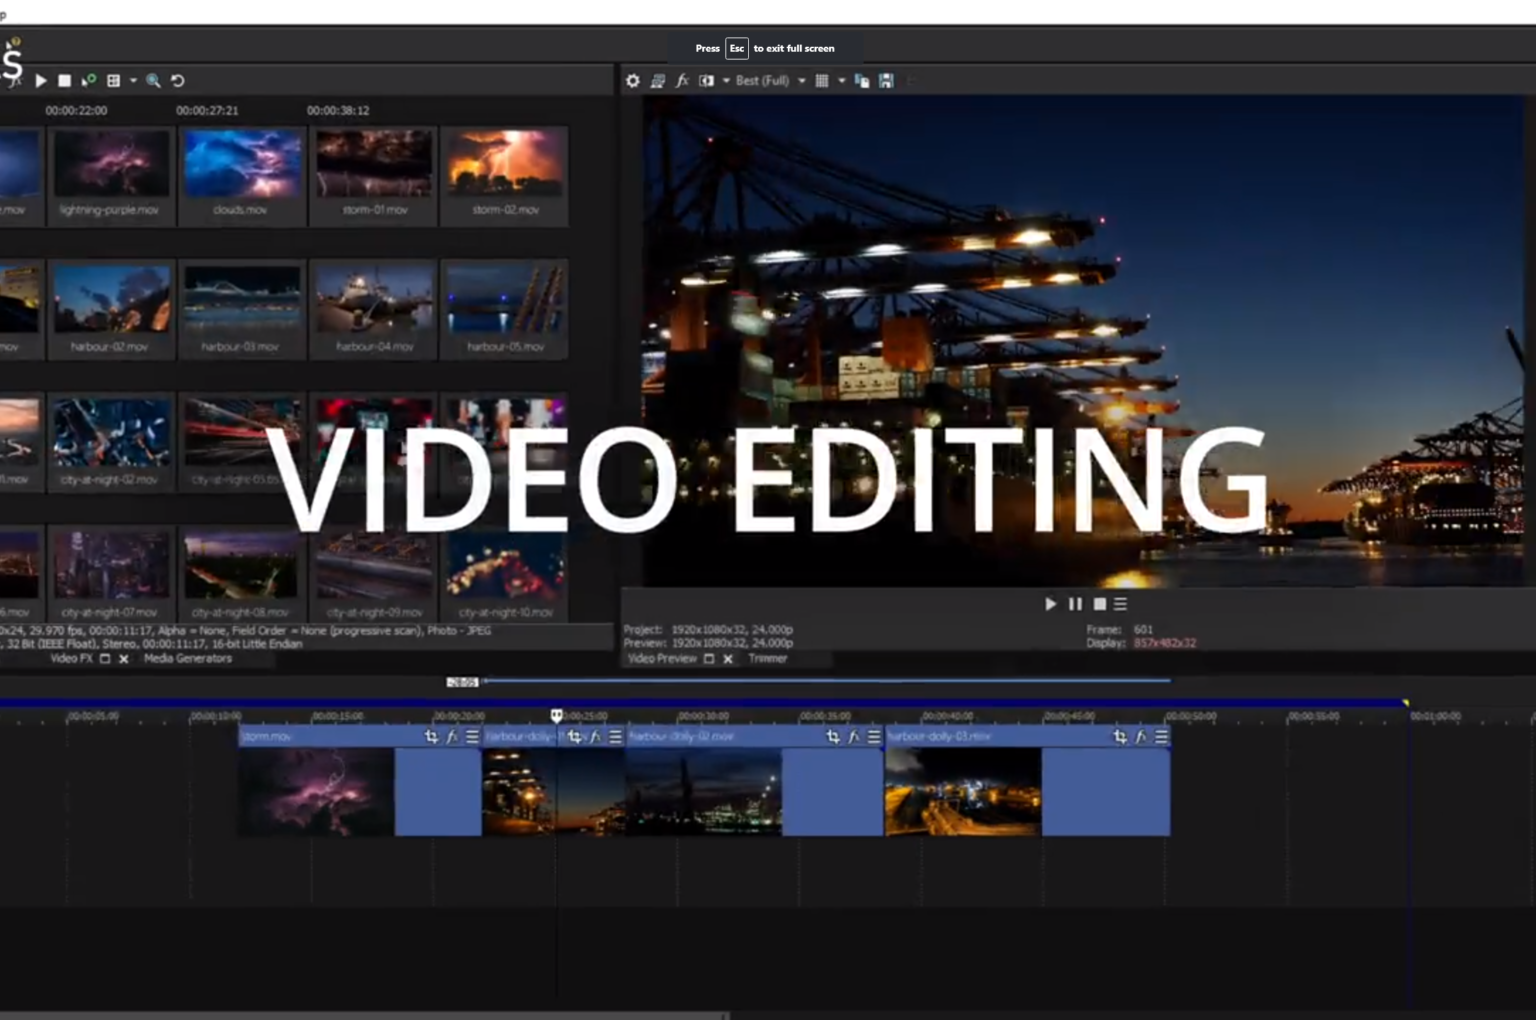
Task: Toggle the preview Overlays grid icon
Action: tap(822, 81)
